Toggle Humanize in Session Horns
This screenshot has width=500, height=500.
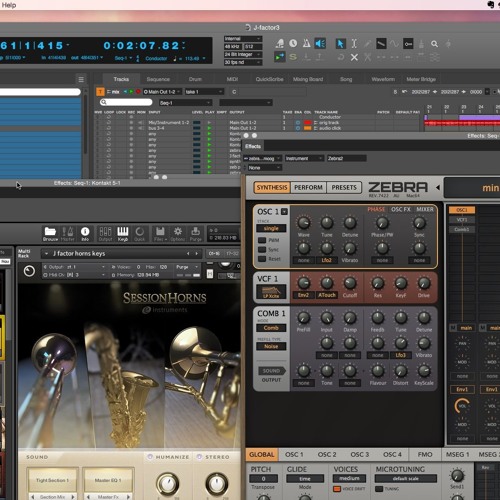(x=150, y=457)
